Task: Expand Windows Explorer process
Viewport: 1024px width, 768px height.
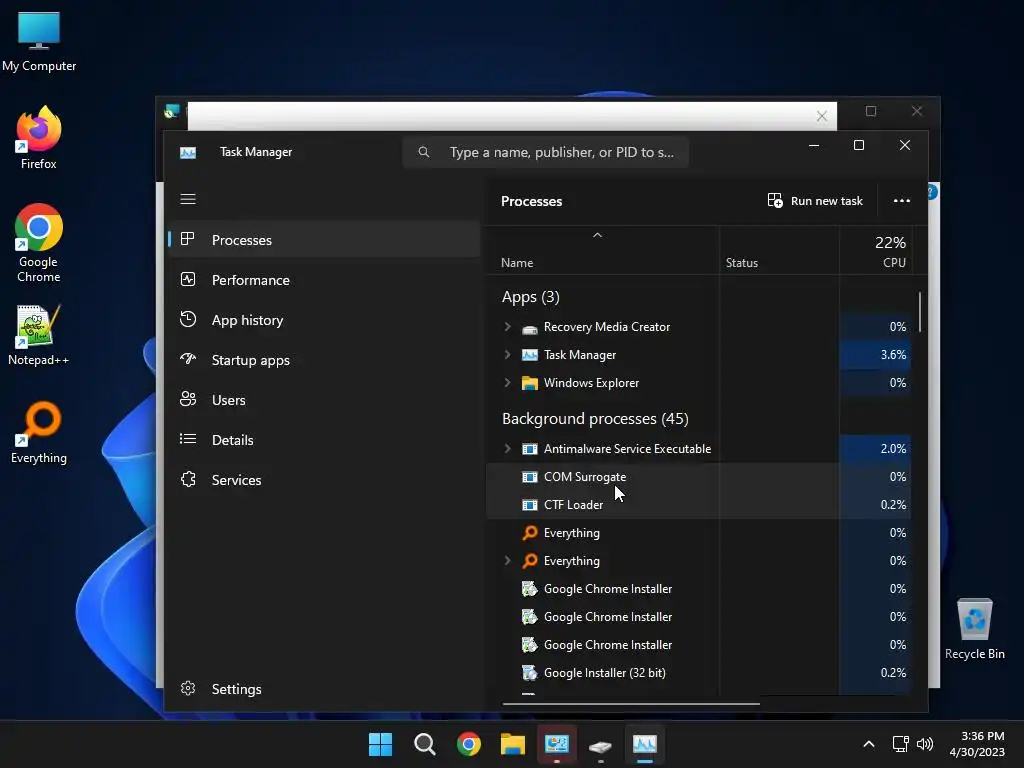Action: [507, 383]
